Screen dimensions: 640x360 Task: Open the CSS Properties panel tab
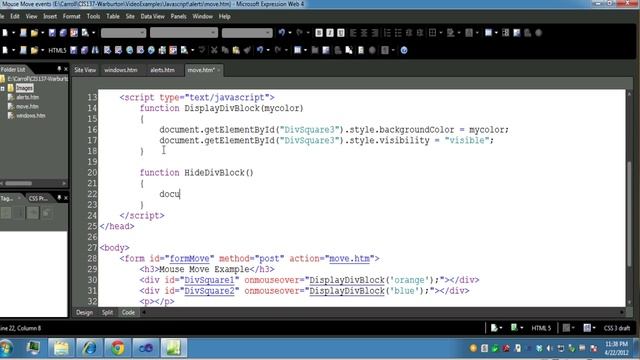(38, 198)
